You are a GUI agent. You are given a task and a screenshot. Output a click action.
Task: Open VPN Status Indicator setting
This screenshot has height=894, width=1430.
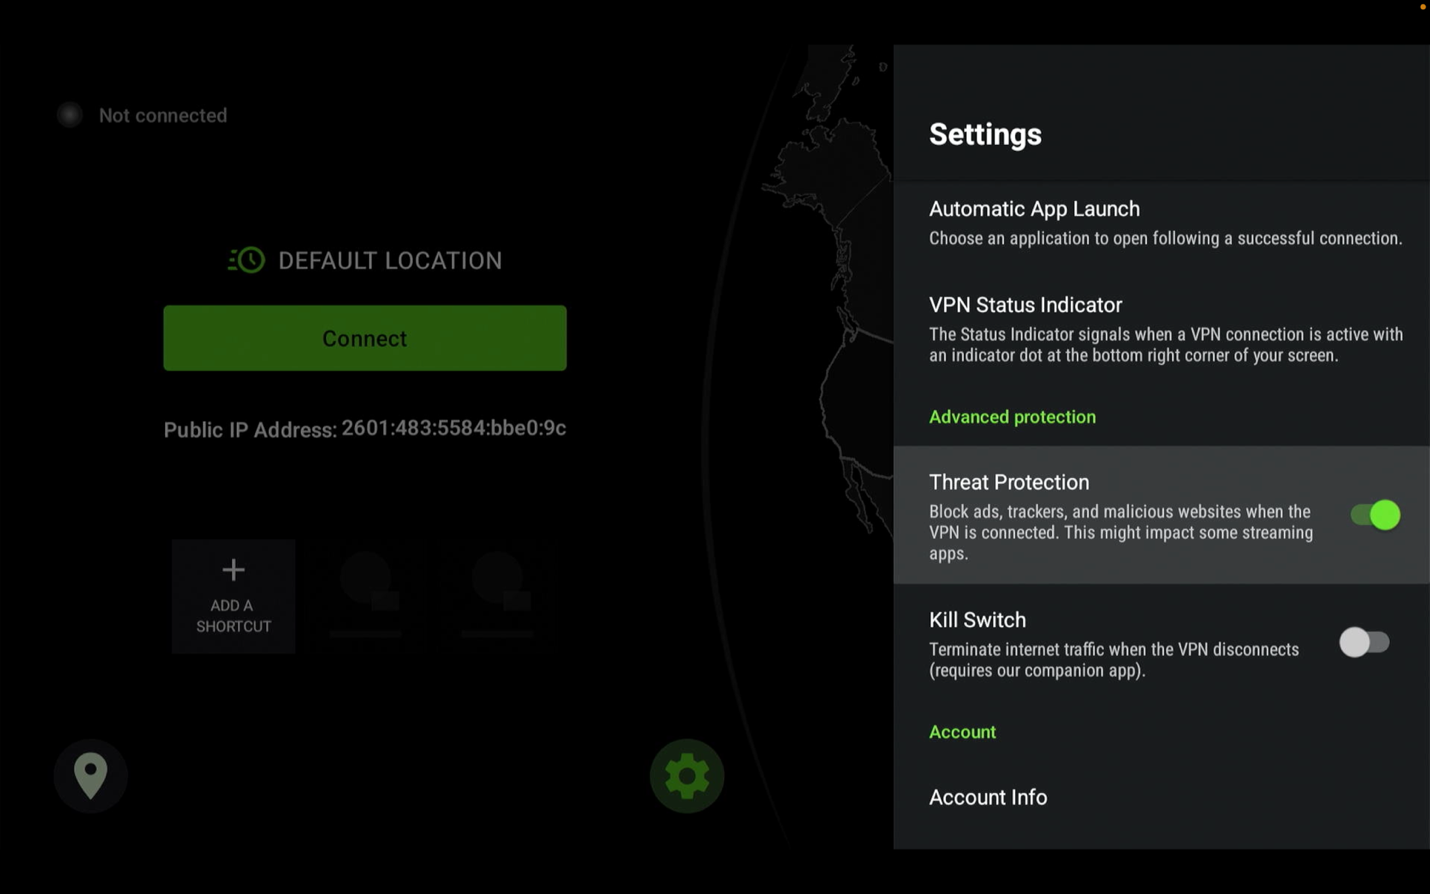pos(1161,329)
